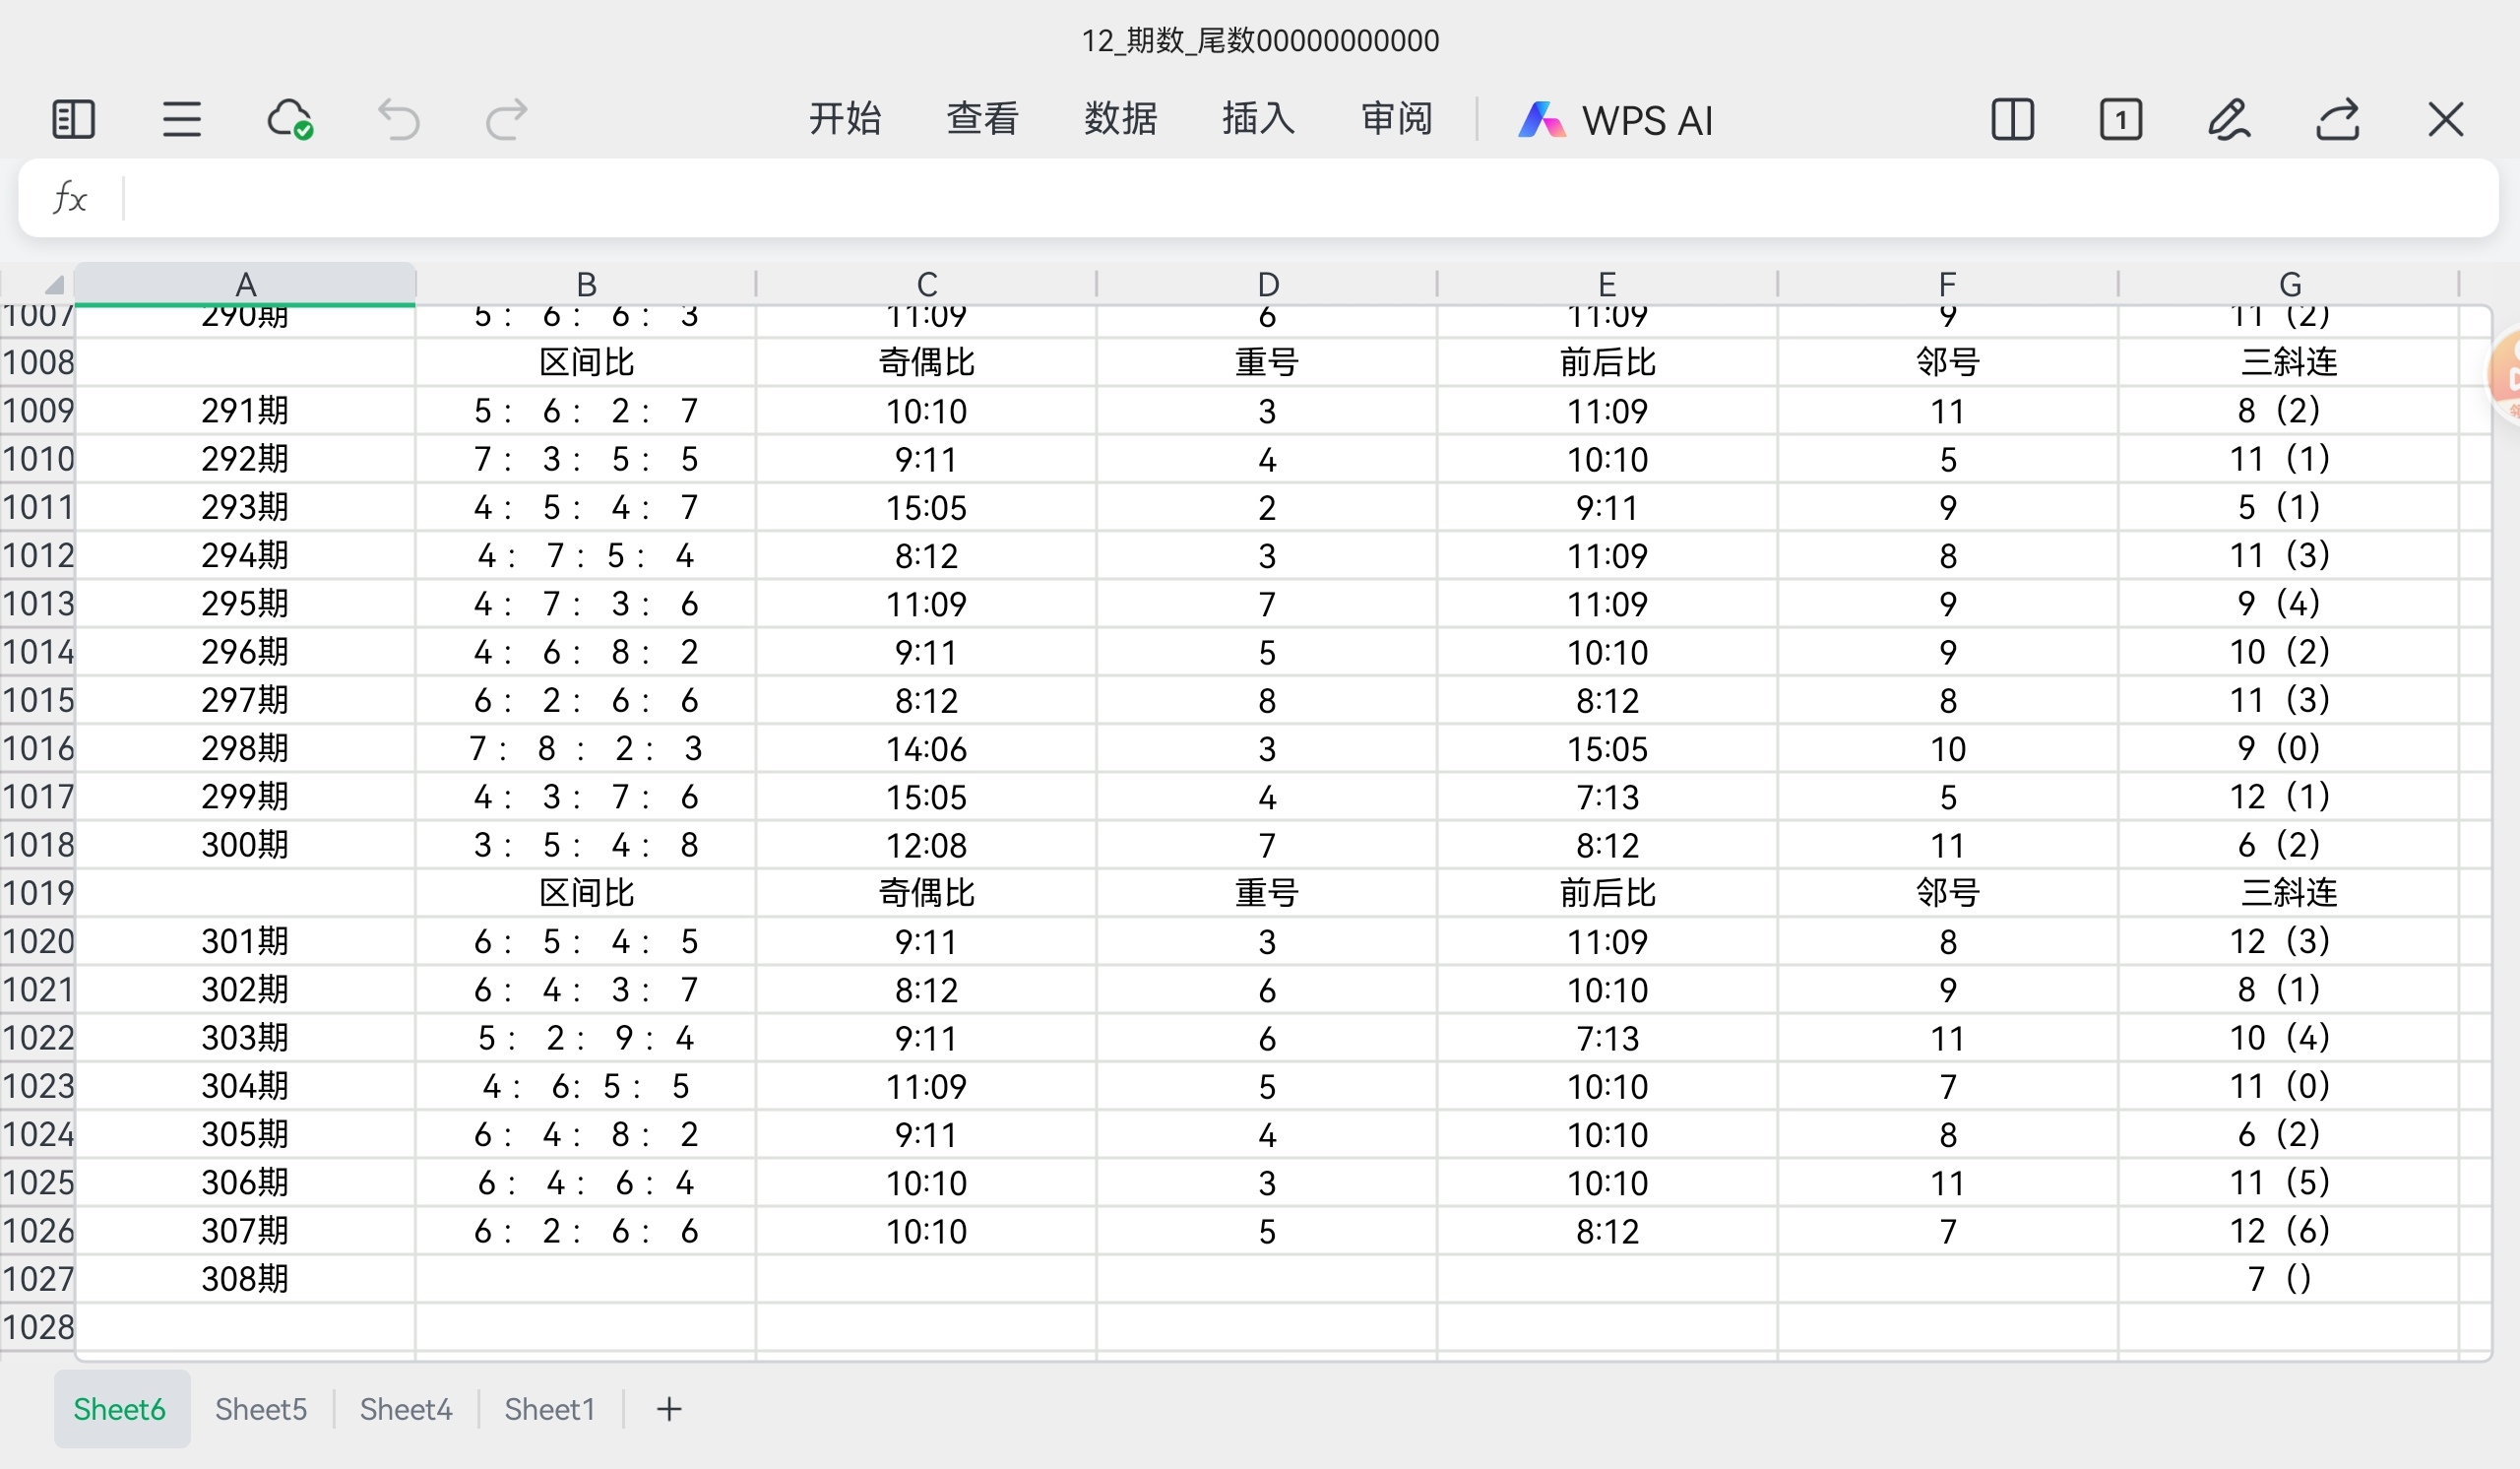Screen dimensions: 2520x1469
Task: Select row 1027 header
Action: pos(38,1279)
